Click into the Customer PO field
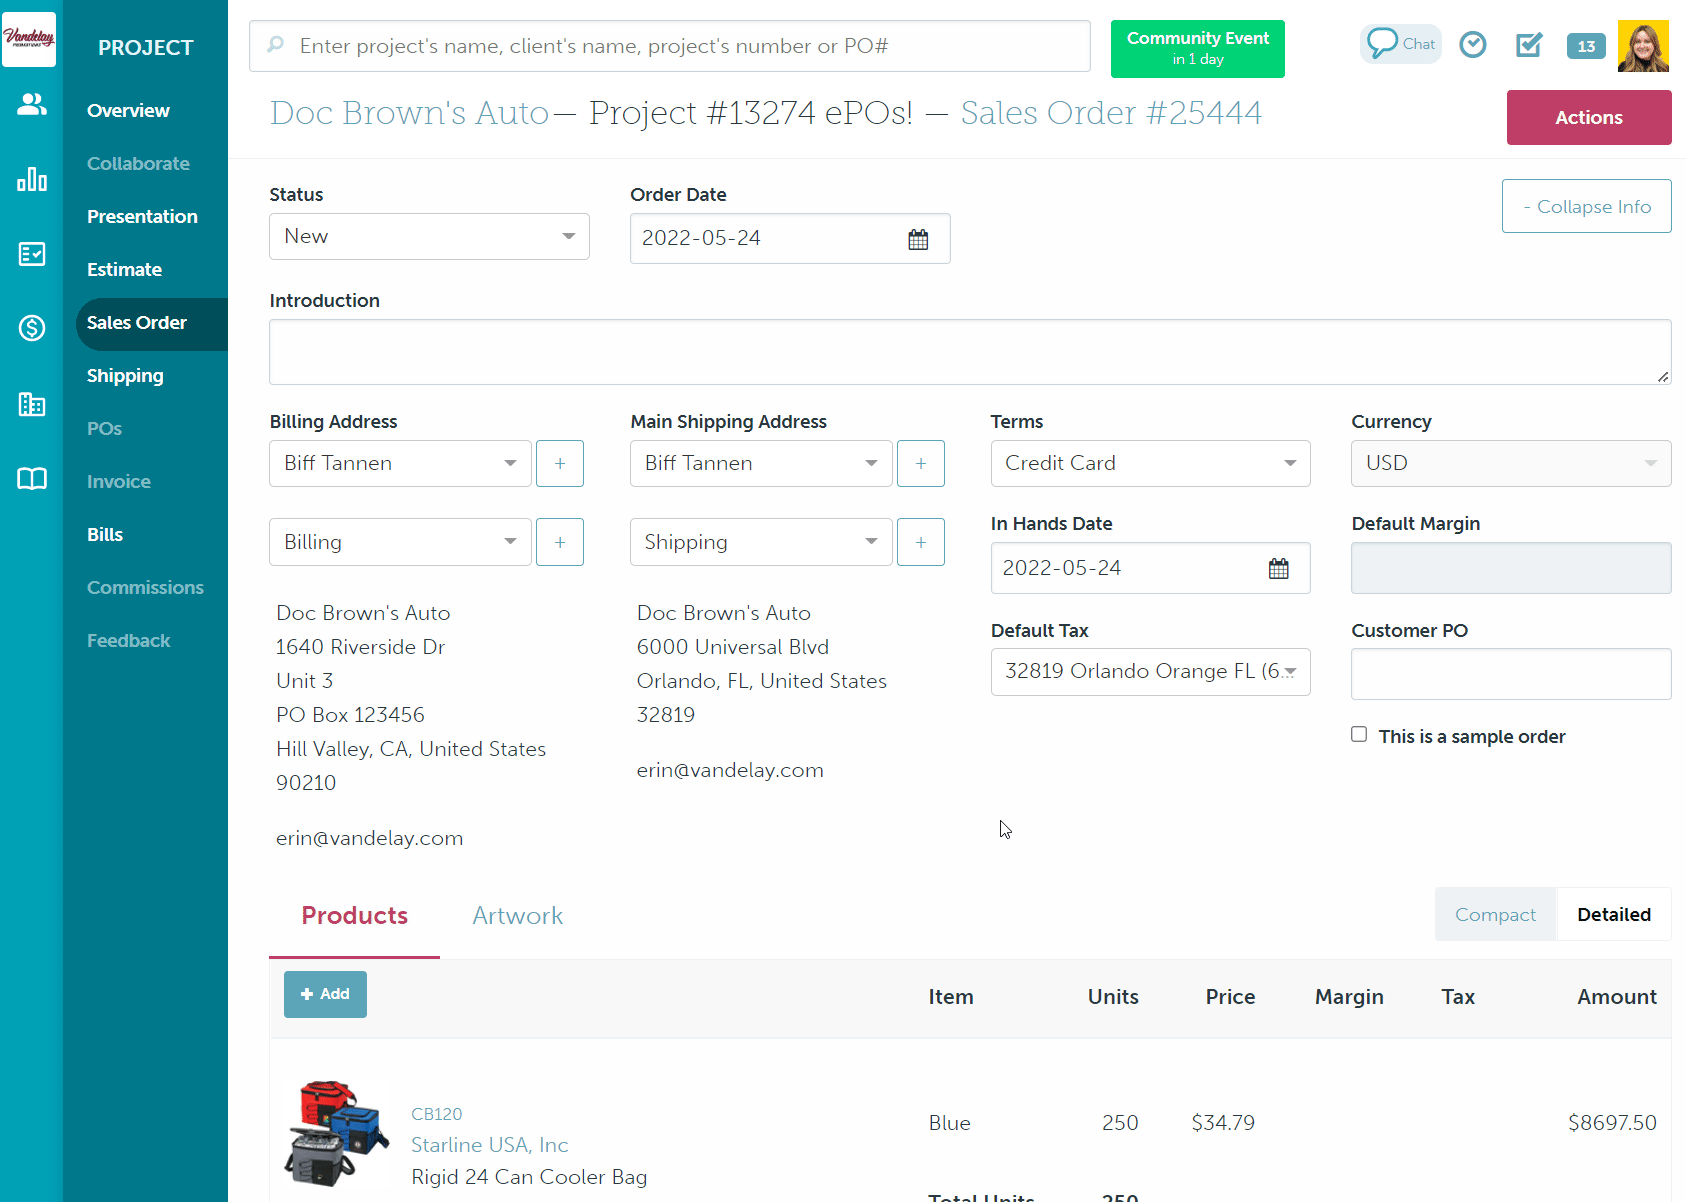The image size is (1686, 1202). (1510, 675)
